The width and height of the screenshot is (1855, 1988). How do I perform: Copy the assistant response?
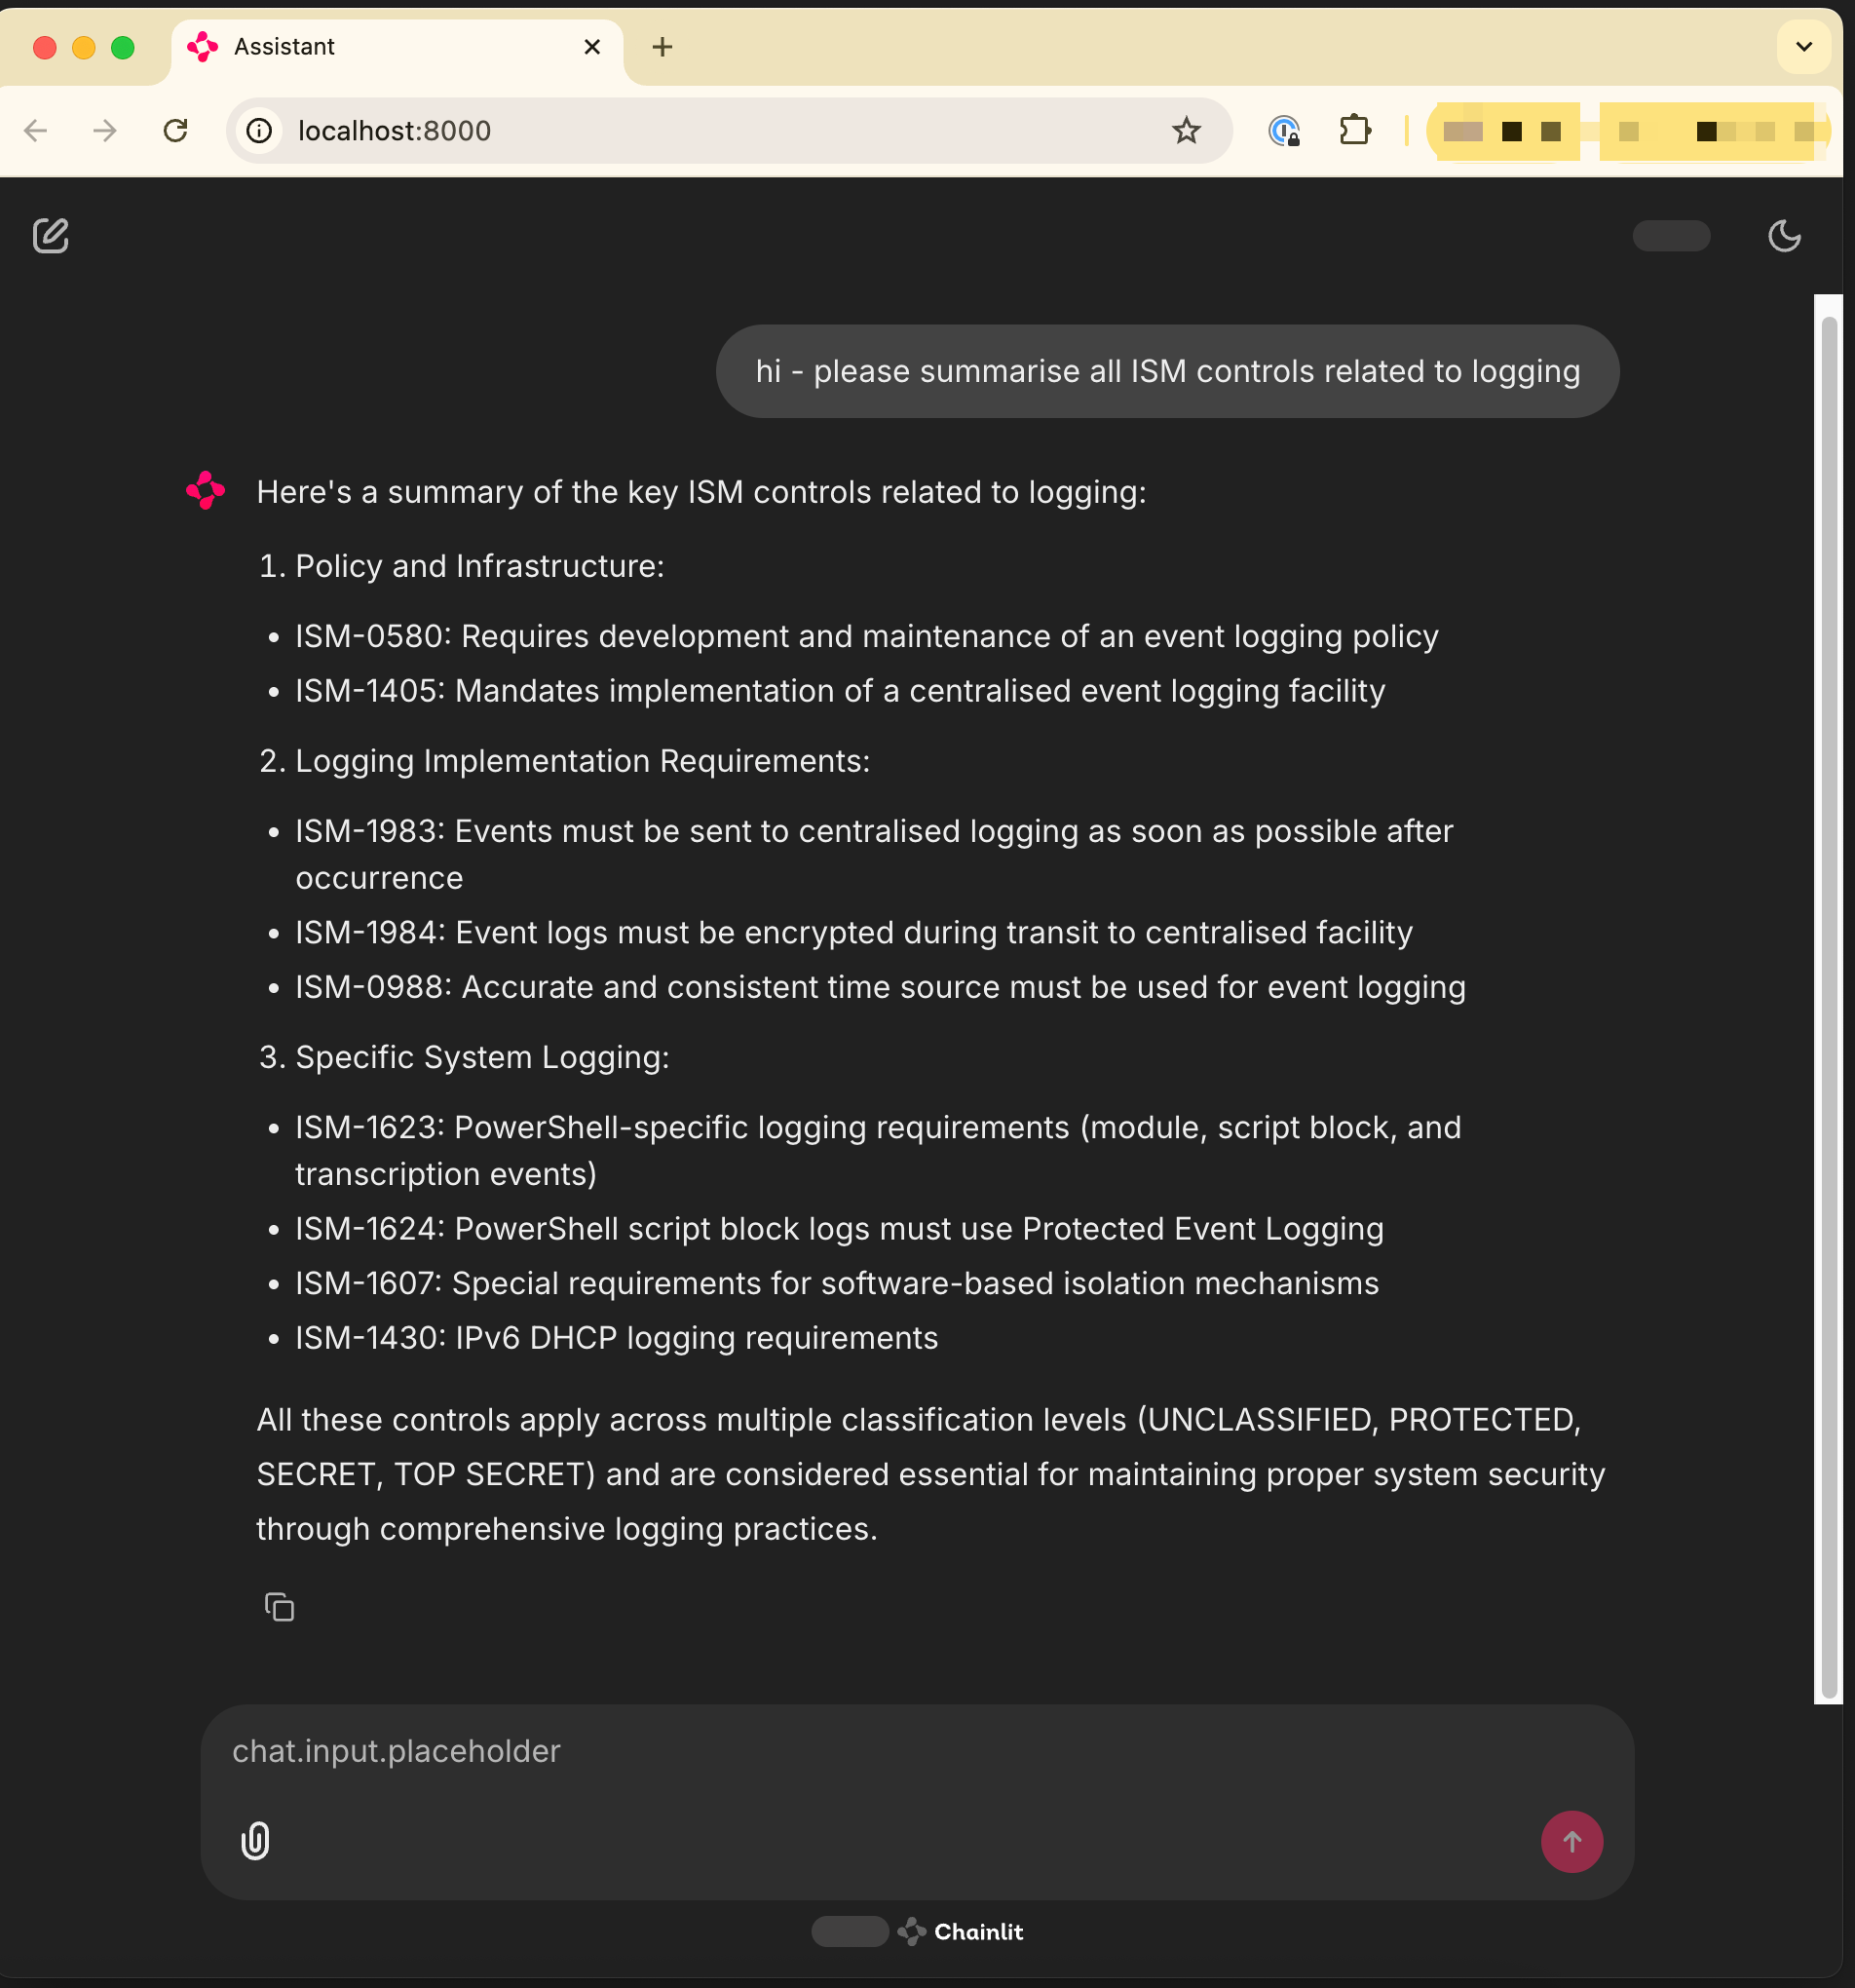point(279,1607)
